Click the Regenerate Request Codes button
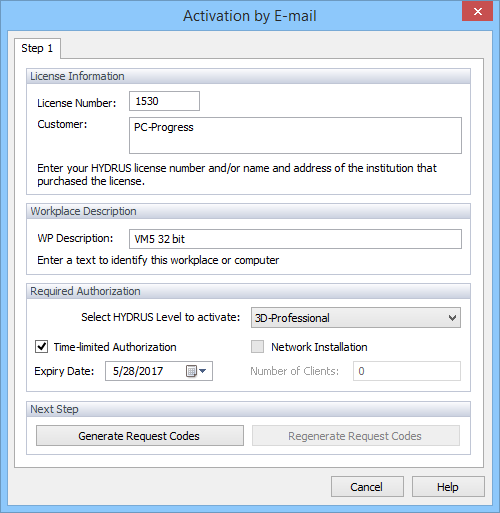The image size is (500, 513). coord(356,436)
